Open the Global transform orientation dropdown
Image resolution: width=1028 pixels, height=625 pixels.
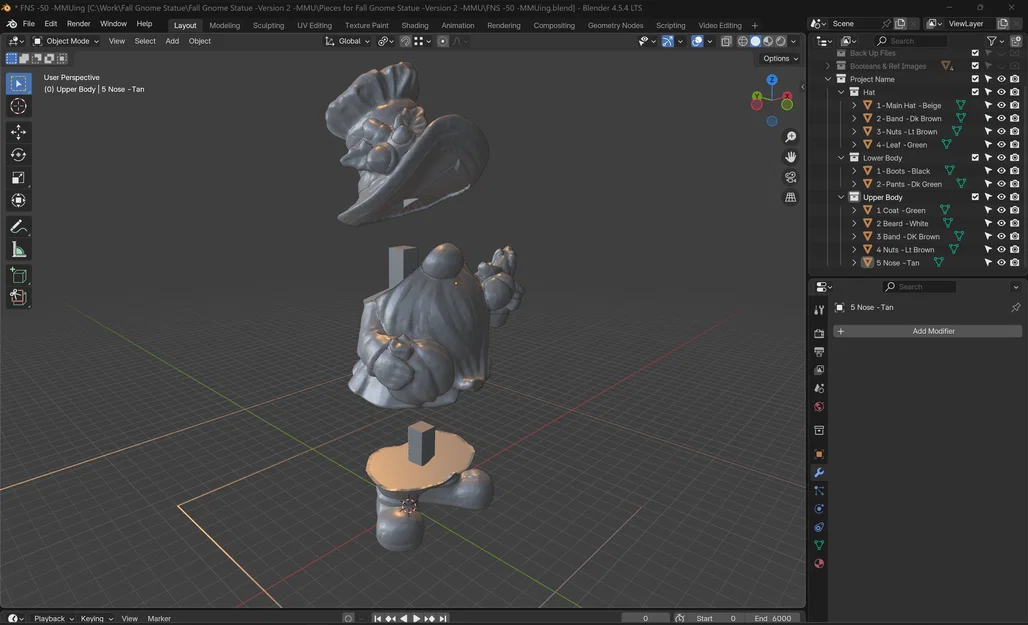tap(348, 41)
